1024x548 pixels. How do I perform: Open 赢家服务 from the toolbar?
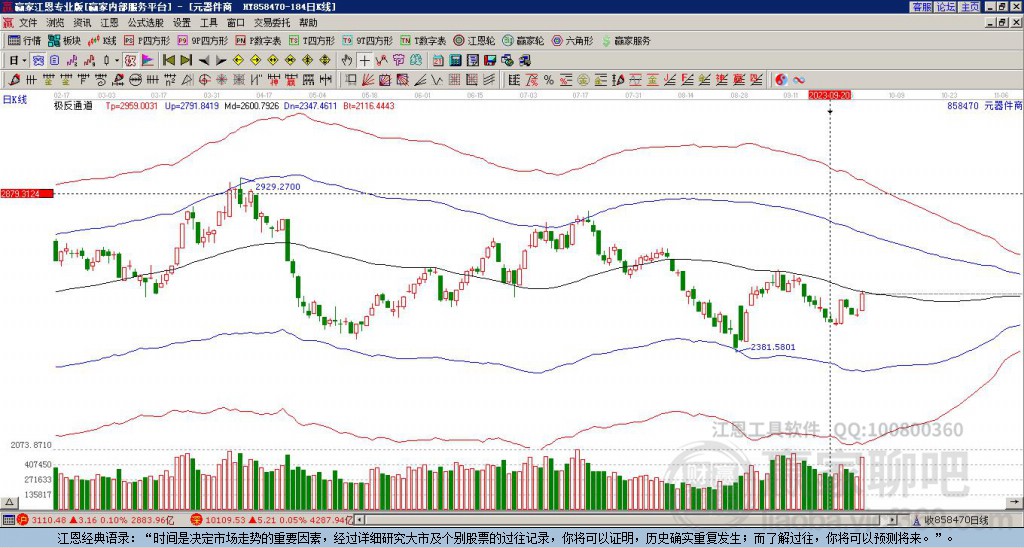(626, 40)
